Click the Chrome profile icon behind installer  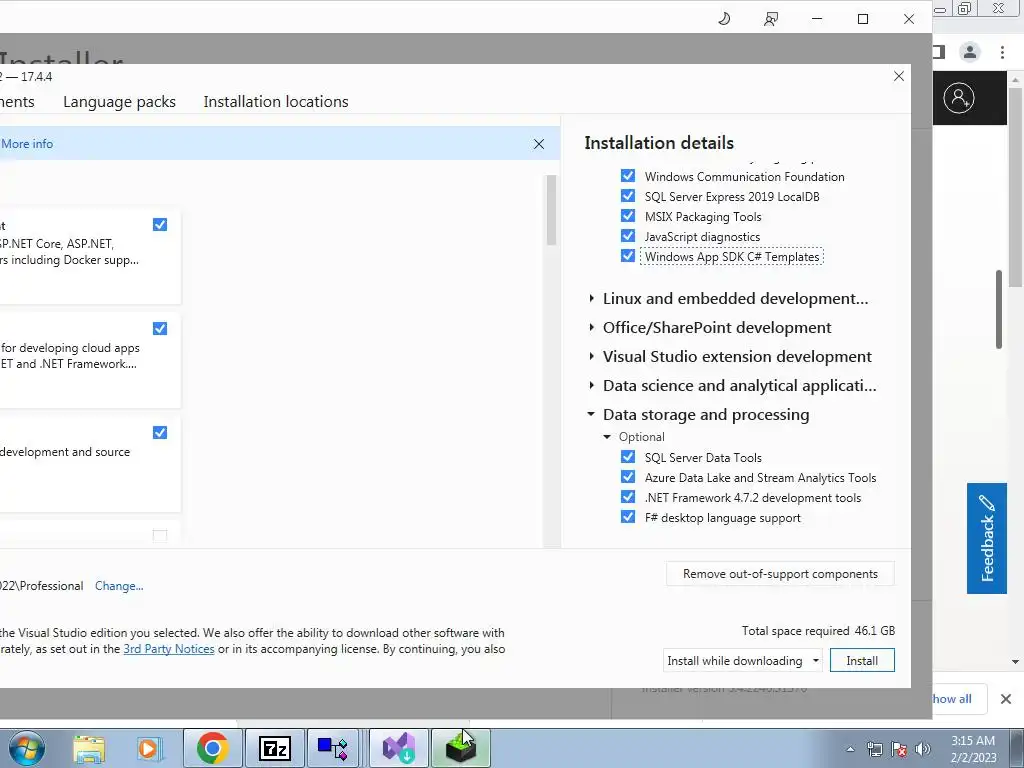970,52
